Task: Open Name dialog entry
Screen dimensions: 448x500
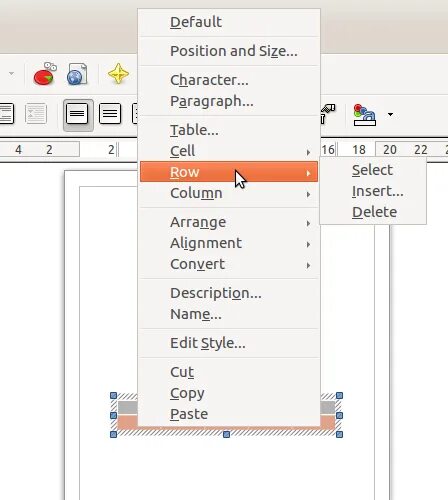Action: point(229,314)
